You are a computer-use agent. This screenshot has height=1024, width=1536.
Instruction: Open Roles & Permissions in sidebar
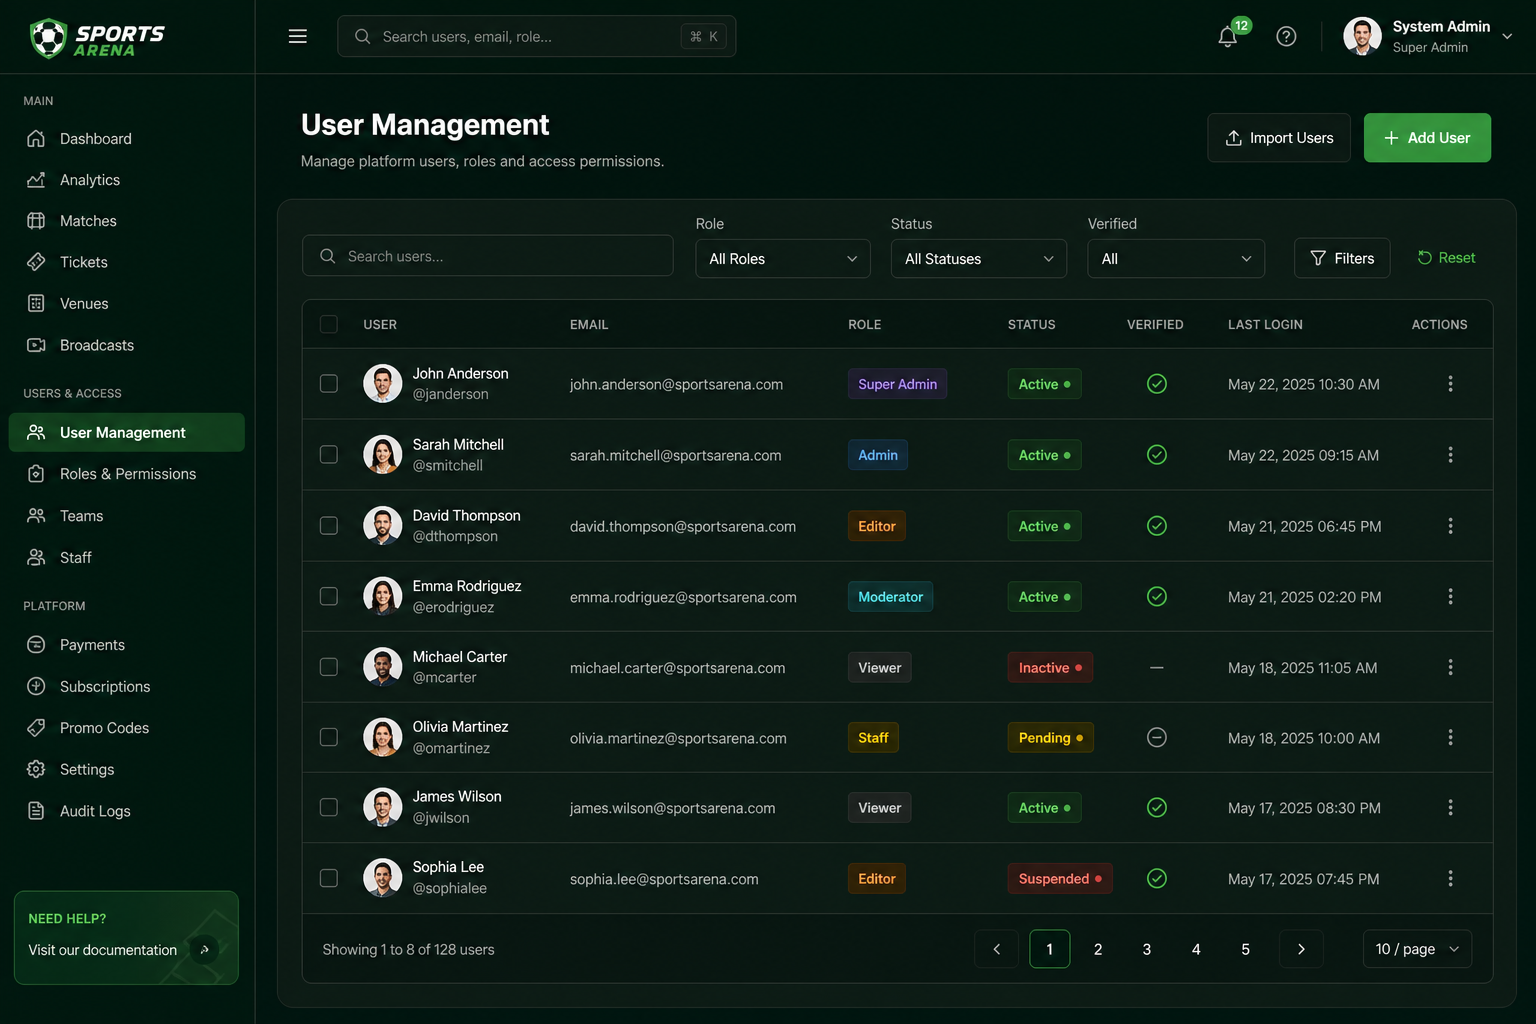coord(127,474)
